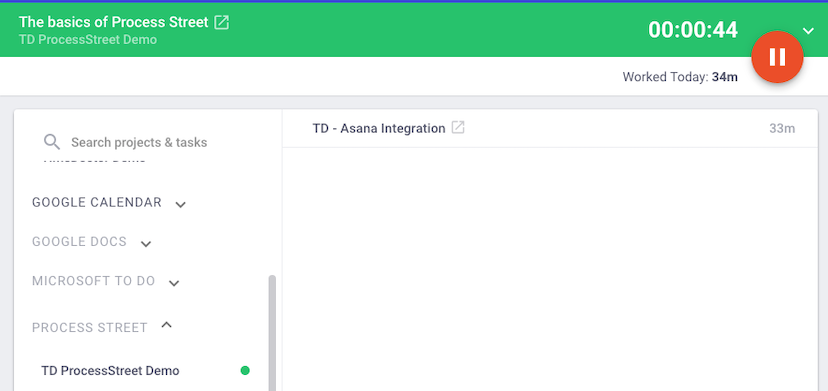Expand the Google Calendar section chevron
This screenshot has height=391, width=828.
coord(181,204)
